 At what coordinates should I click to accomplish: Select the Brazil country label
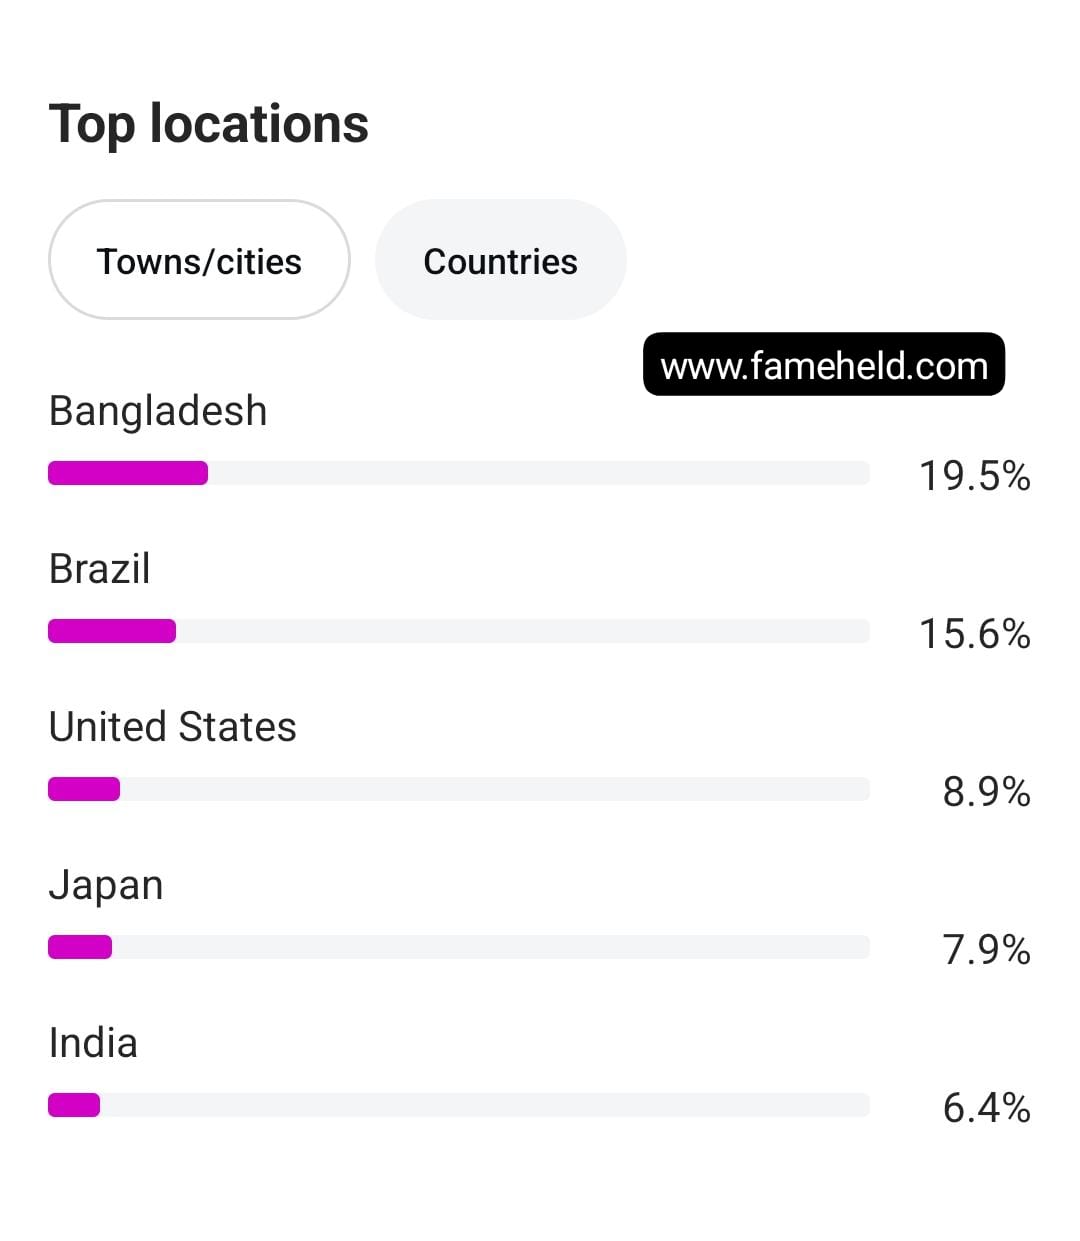point(100,569)
